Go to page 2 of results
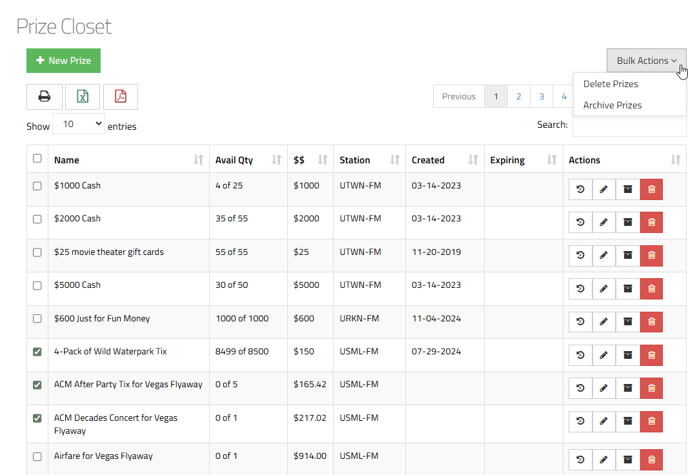This screenshot has width=688, height=475. [x=518, y=97]
